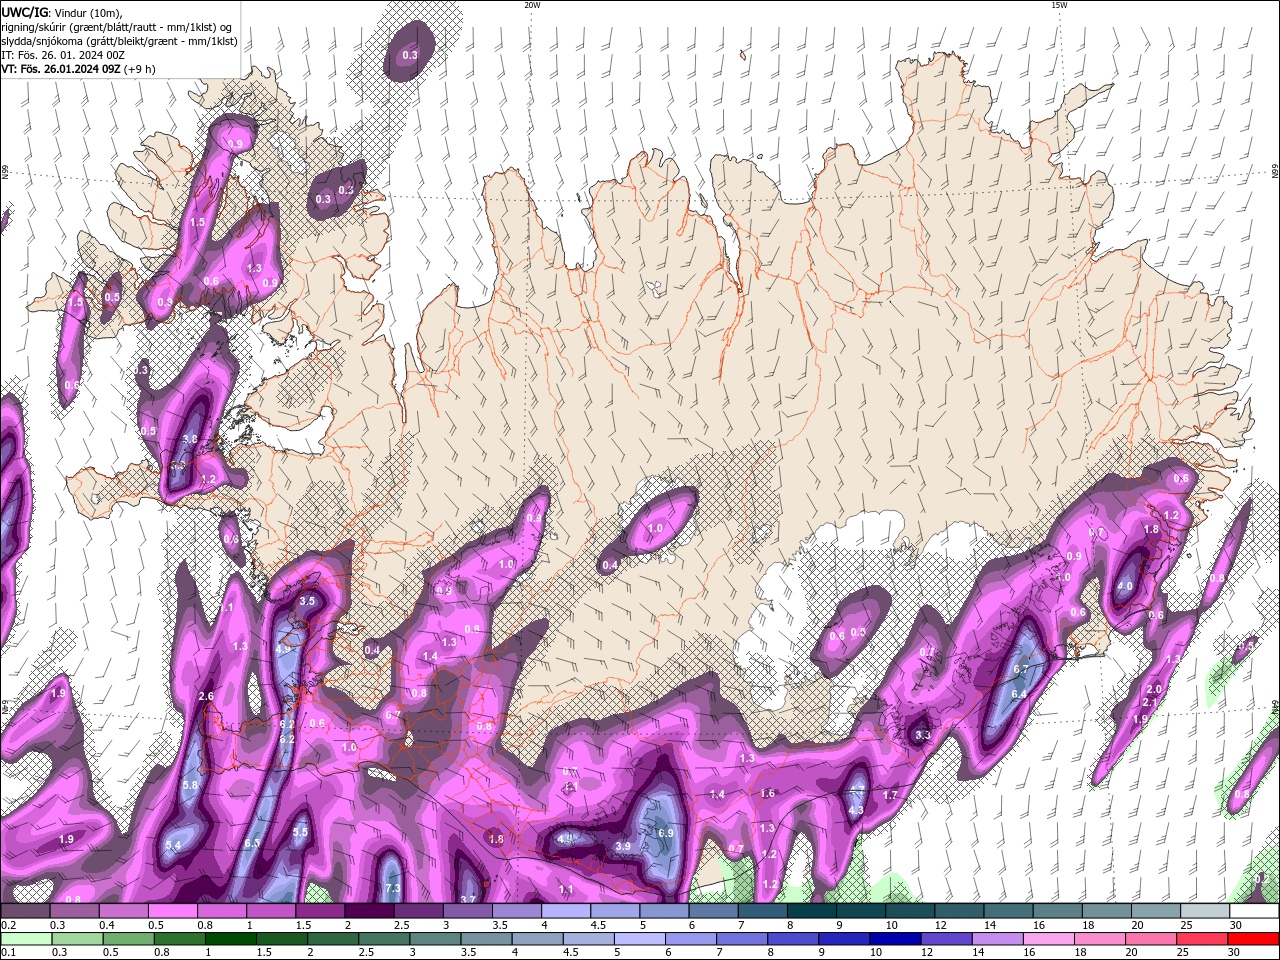Click the 0.1 label under the rain legend
This screenshot has width=1280, height=960.
(8, 952)
